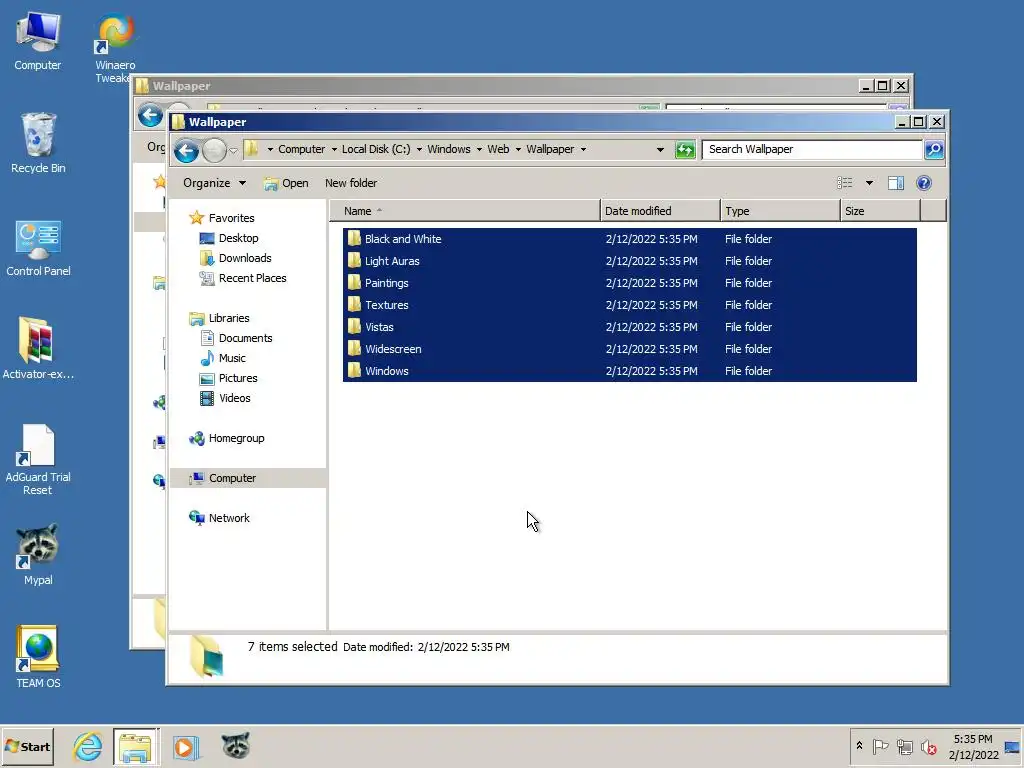Click the Computer breadcrumb segment
This screenshot has width=1024, height=768.
(x=301, y=149)
